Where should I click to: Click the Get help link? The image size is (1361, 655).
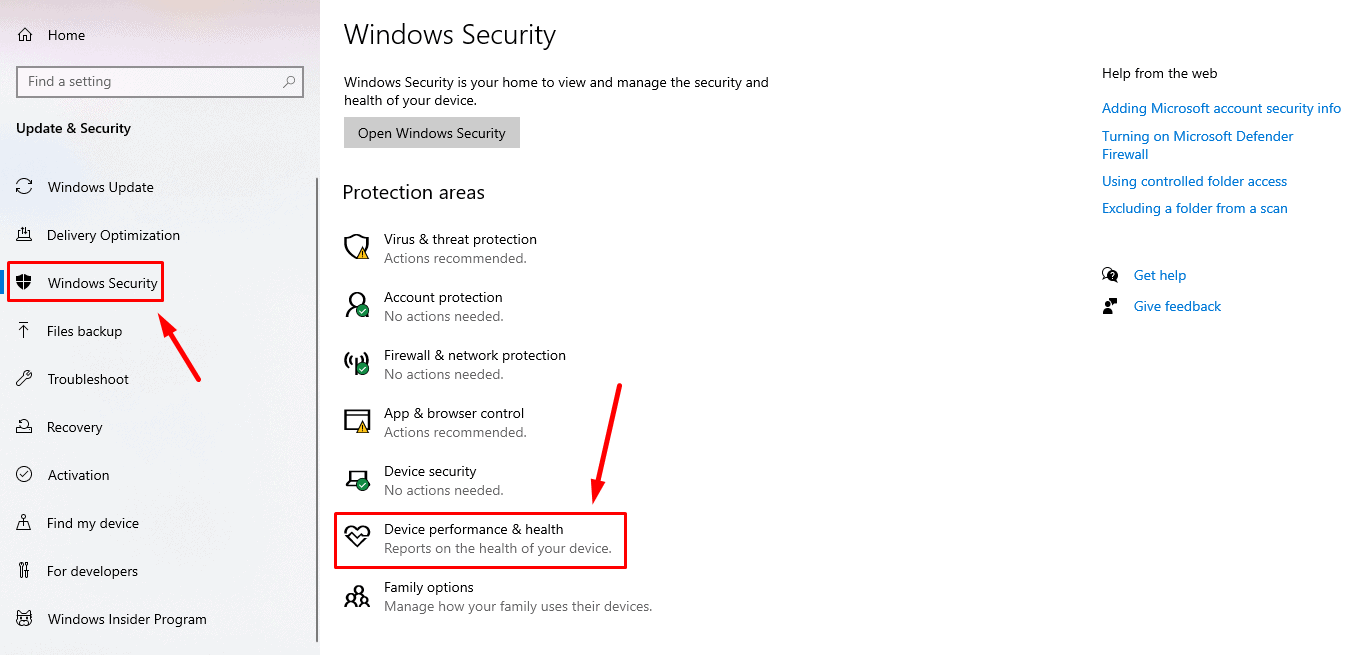[1160, 275]
